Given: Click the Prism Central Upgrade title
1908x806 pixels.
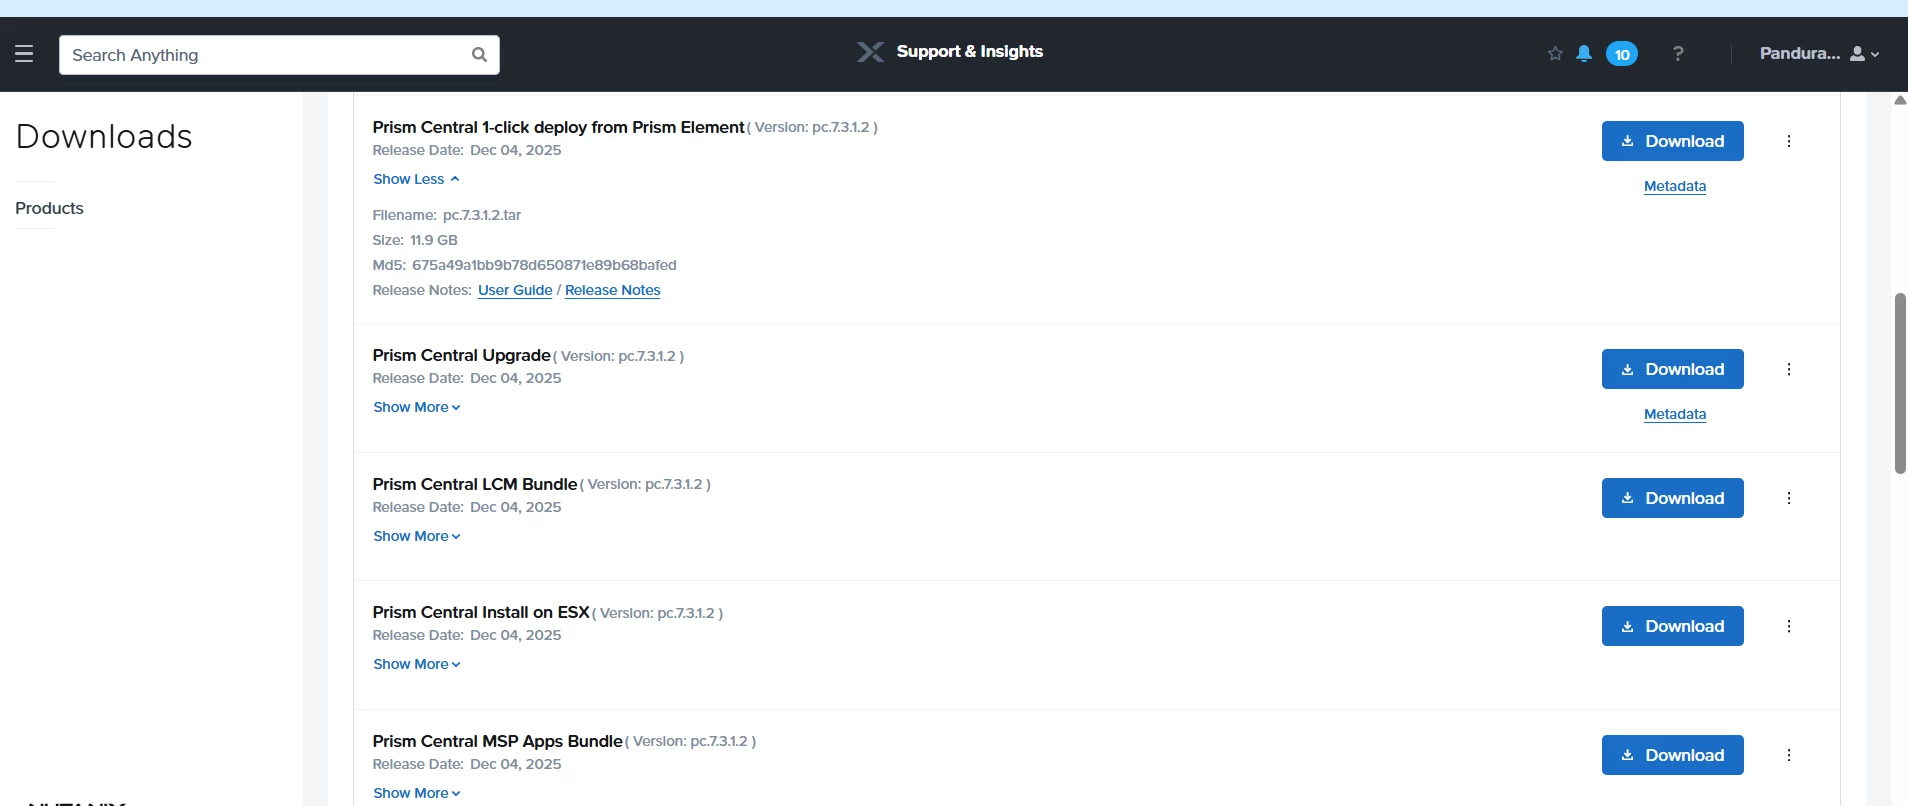Looking at the screenshot, I should coord(461,355).
